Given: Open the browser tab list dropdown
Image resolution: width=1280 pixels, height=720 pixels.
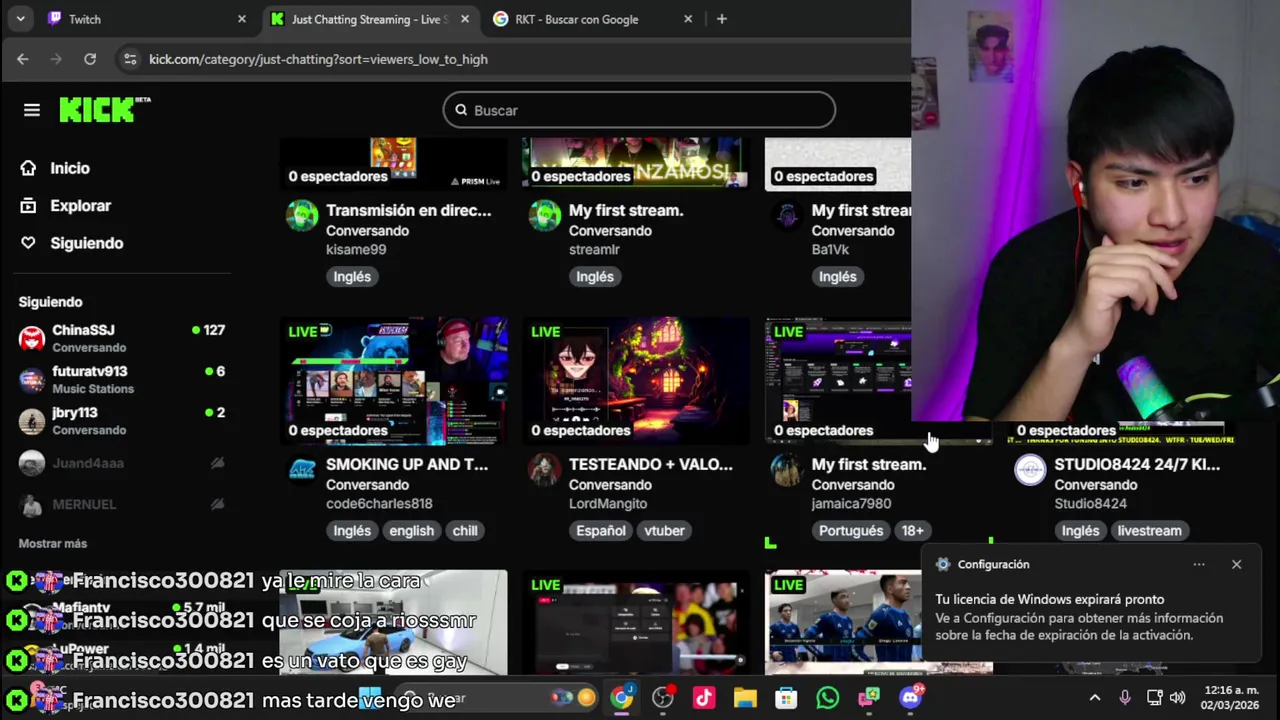Looking at the screenshot, I should point(20,19).
